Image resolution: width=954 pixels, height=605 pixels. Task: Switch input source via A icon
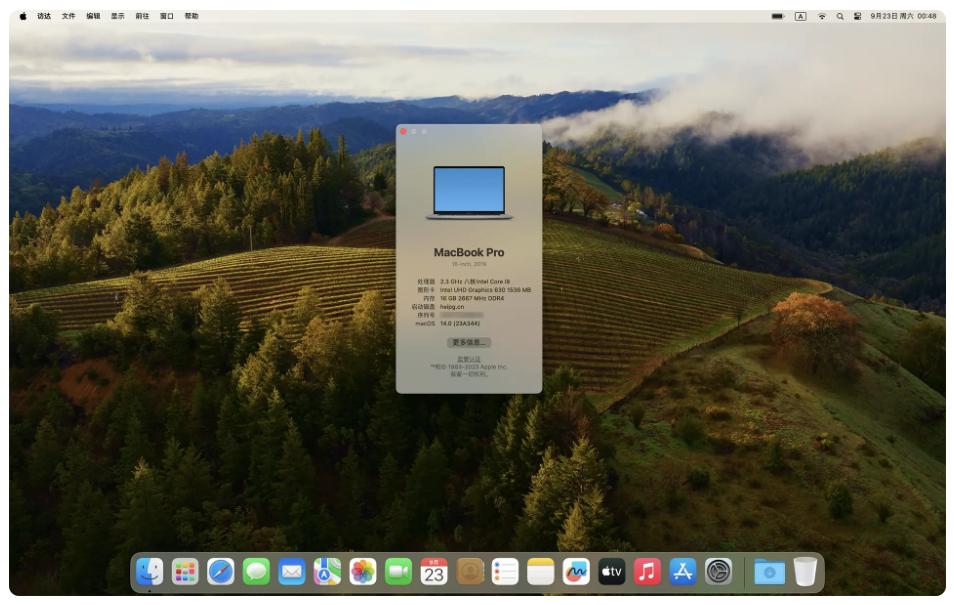coord(800,16)
